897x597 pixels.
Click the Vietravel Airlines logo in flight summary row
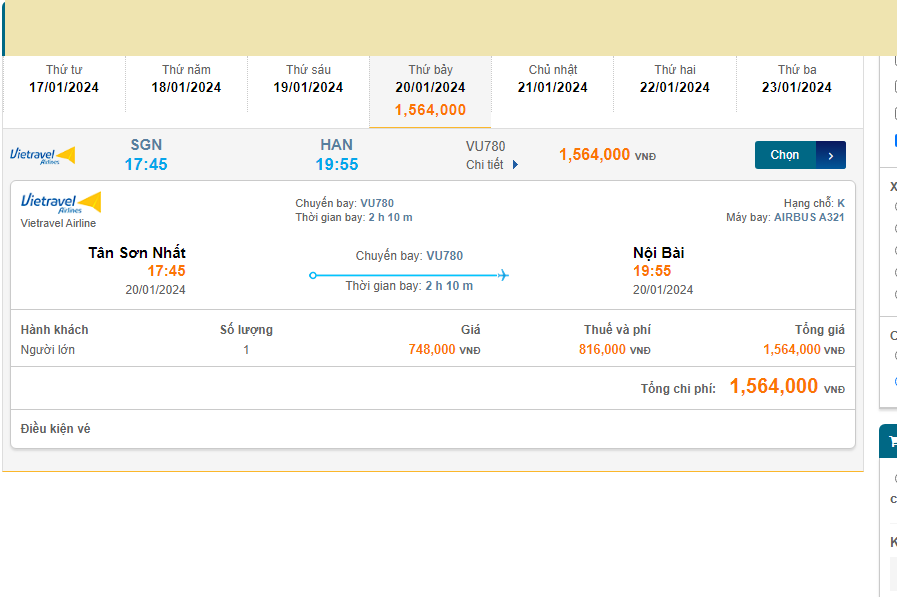coord(42,155)
